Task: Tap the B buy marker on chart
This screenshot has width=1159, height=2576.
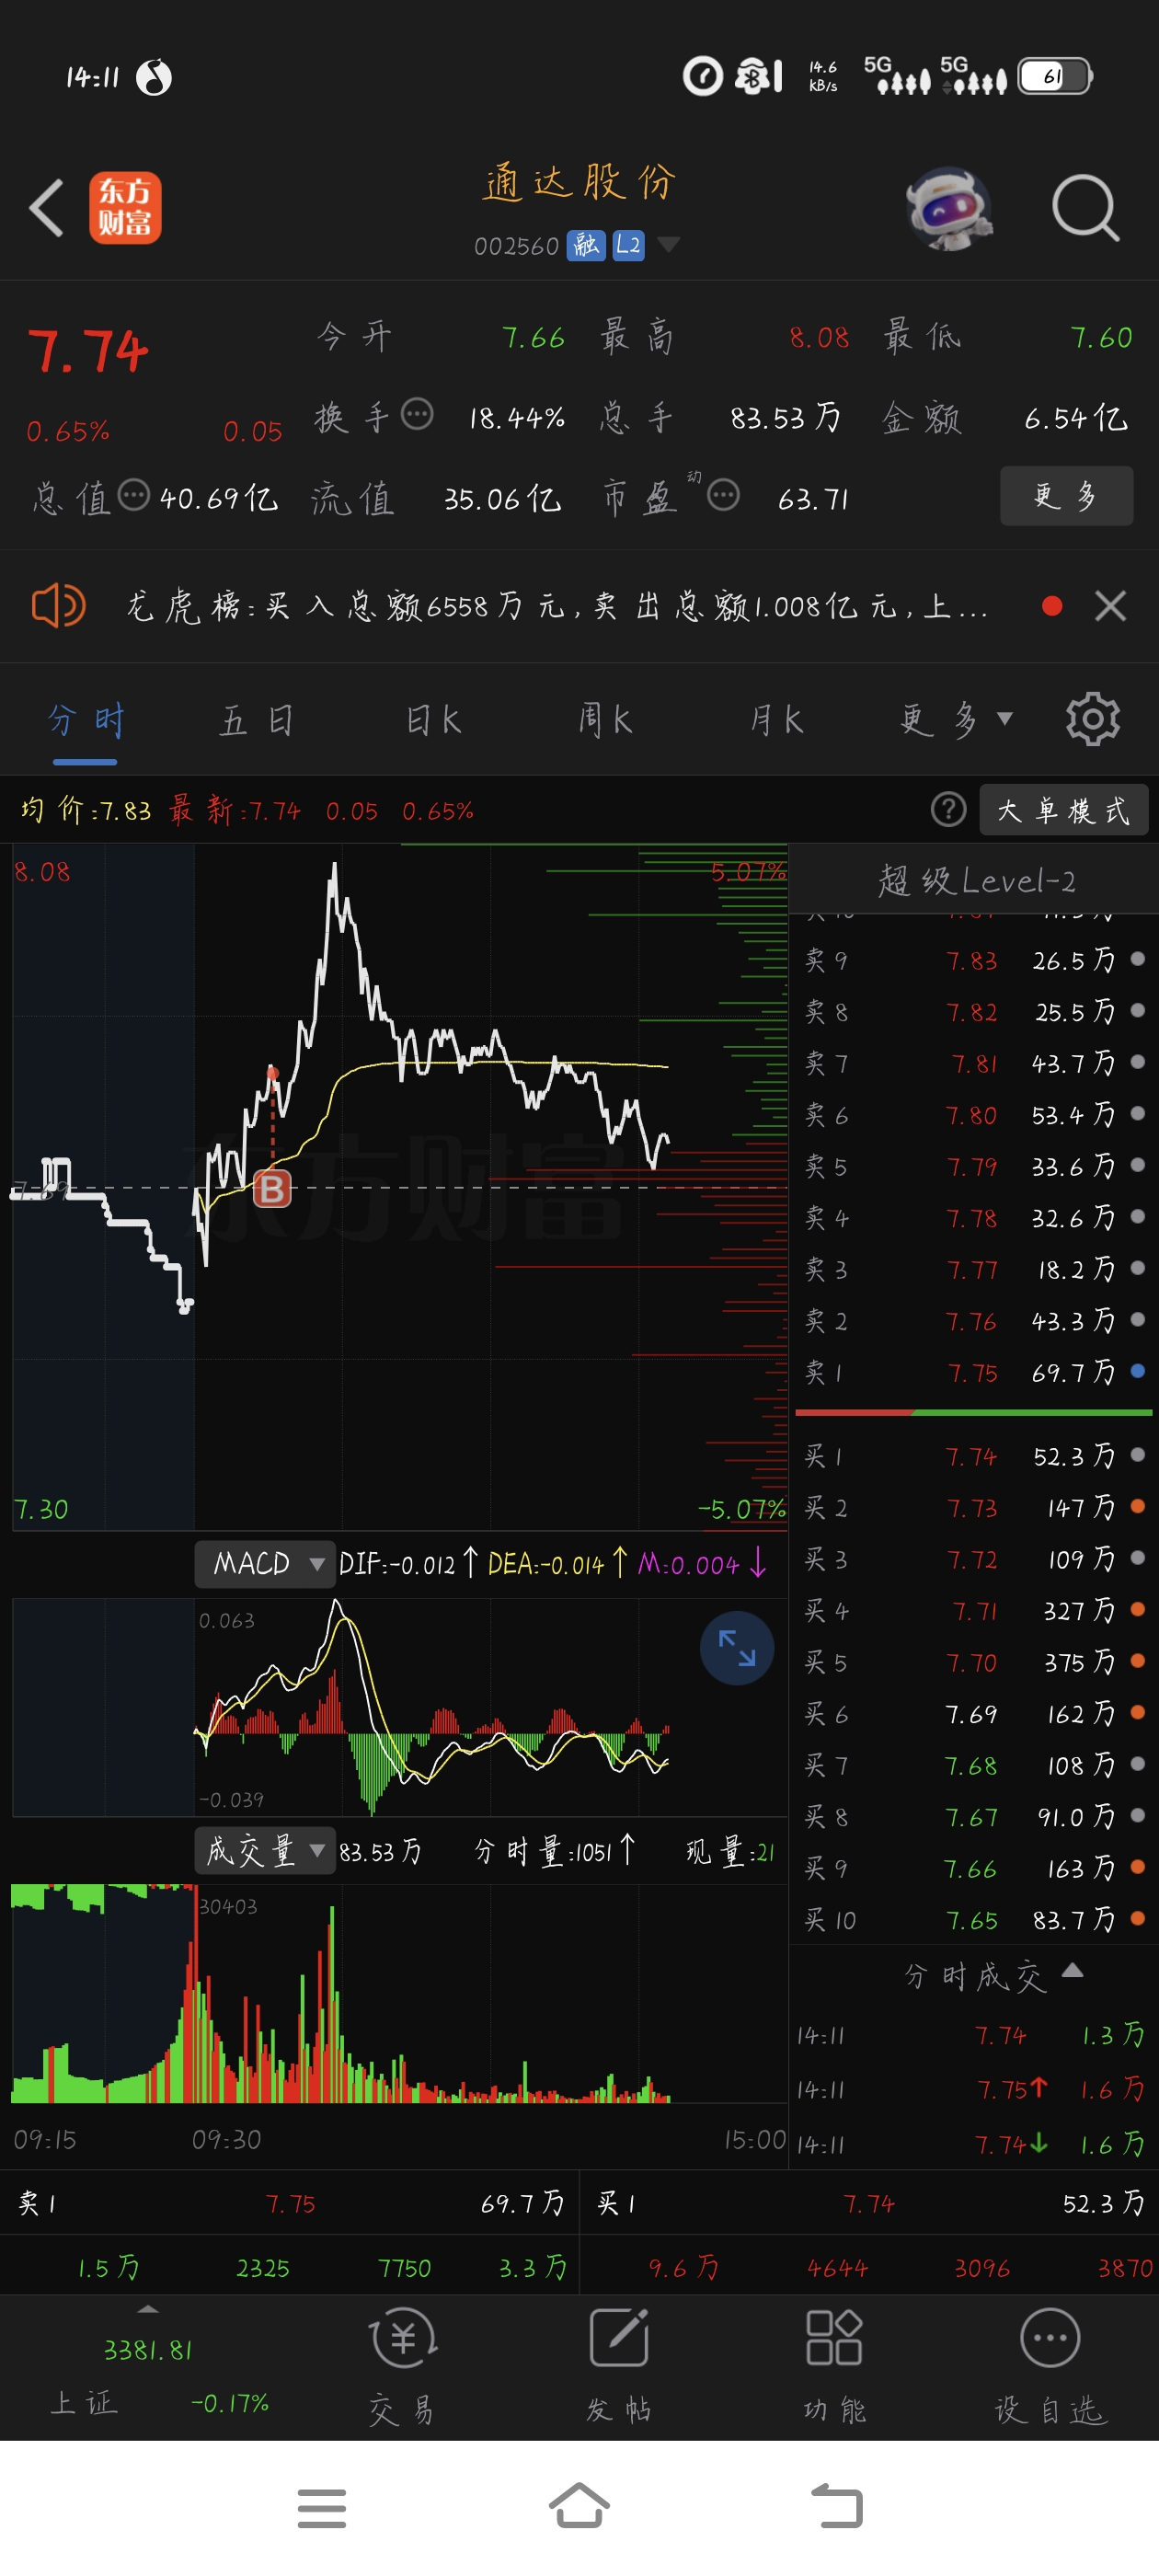Action: pyautogui.click(x=272, y=1189)
